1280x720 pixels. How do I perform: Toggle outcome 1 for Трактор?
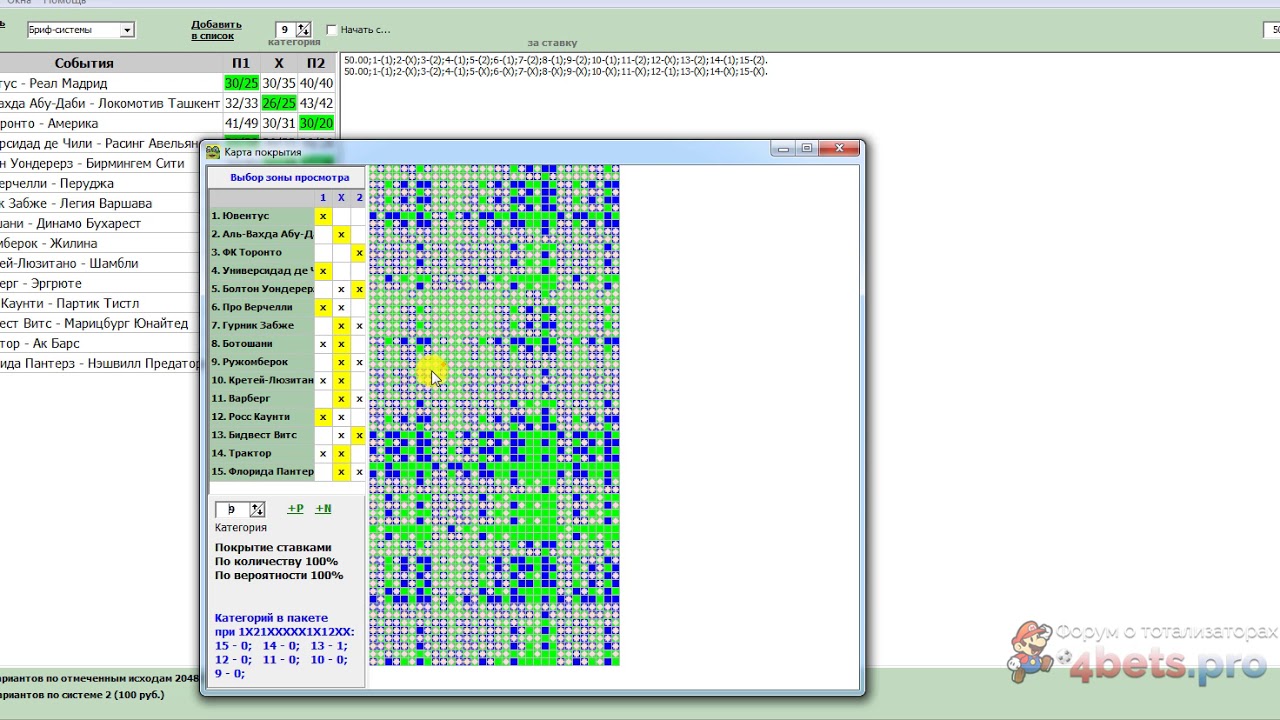pos(323,453)
